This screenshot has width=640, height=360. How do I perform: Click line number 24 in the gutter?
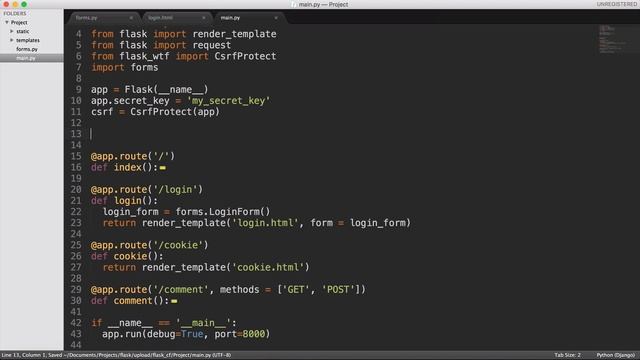76,234
